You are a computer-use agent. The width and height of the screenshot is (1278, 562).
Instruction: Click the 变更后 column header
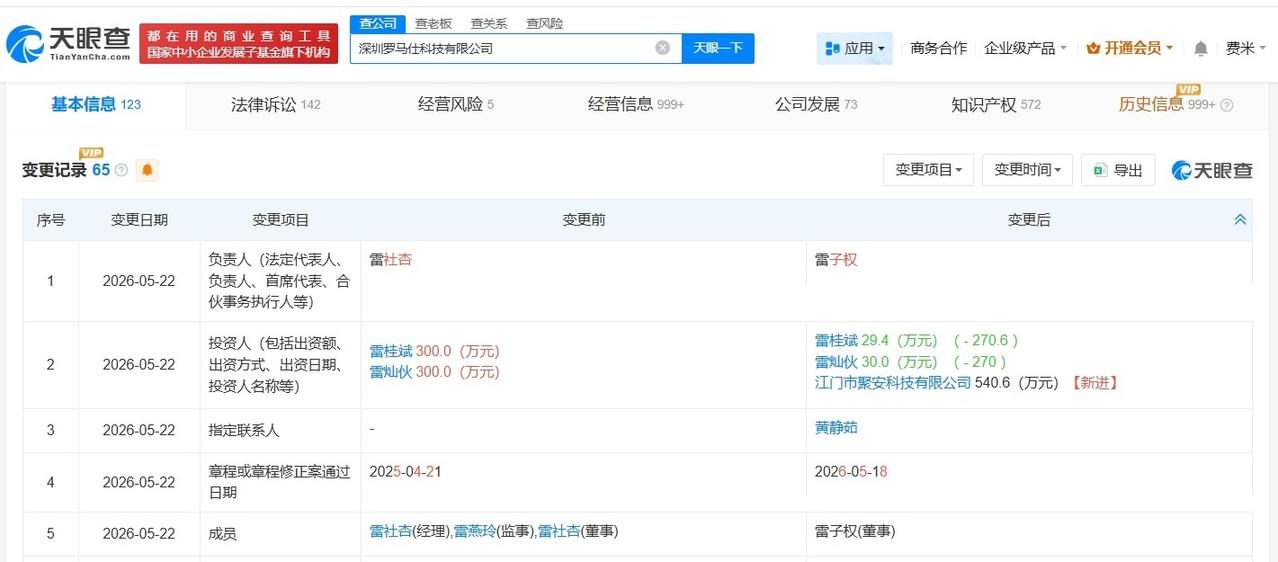coord(1029,220)
